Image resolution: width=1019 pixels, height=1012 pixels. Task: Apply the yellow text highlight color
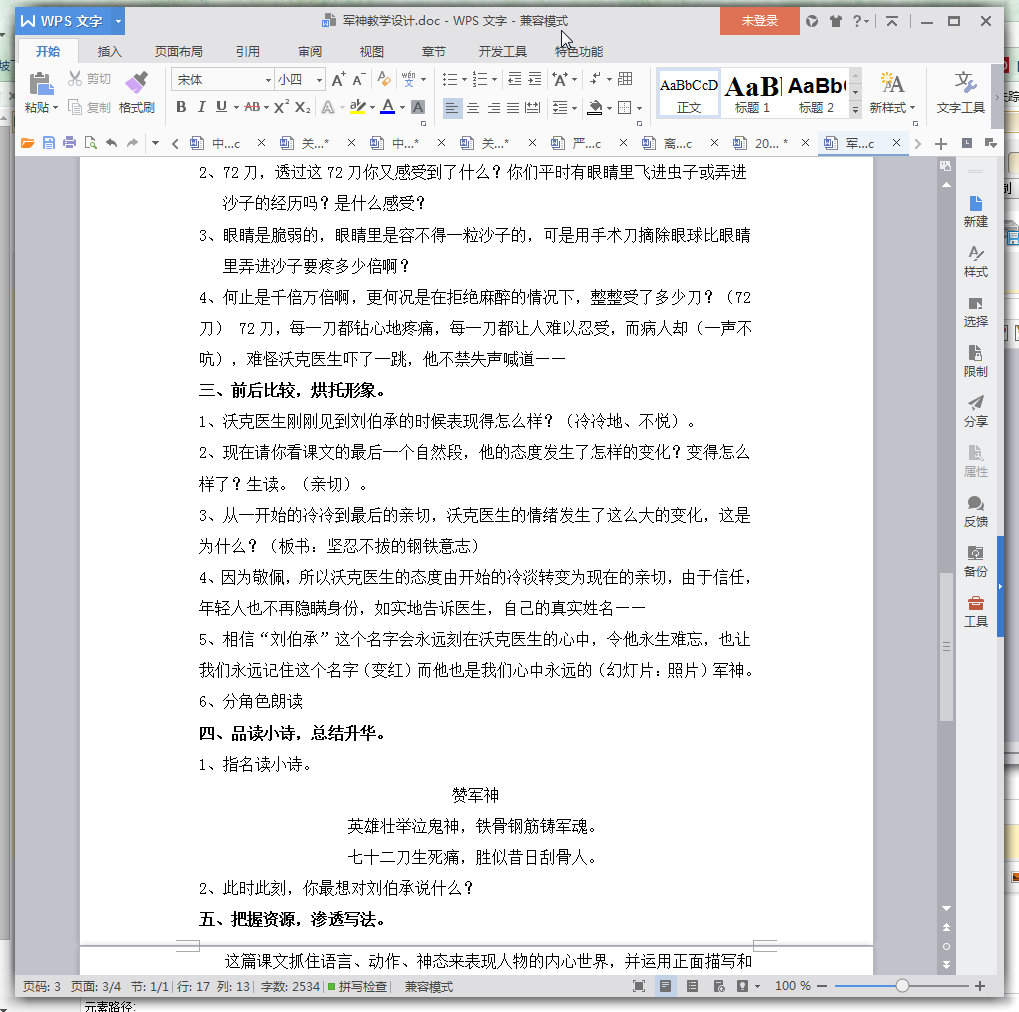coord(357,107)
